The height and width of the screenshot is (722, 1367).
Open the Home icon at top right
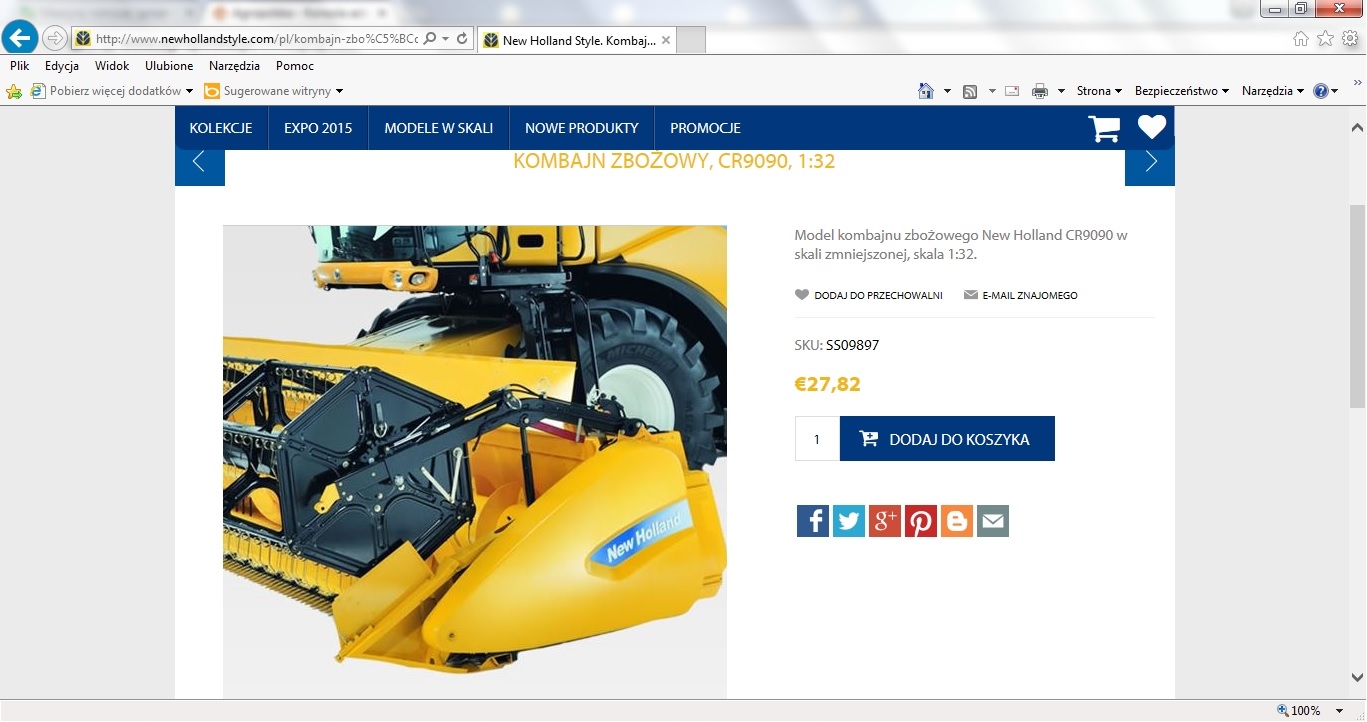coord(1300,39)
